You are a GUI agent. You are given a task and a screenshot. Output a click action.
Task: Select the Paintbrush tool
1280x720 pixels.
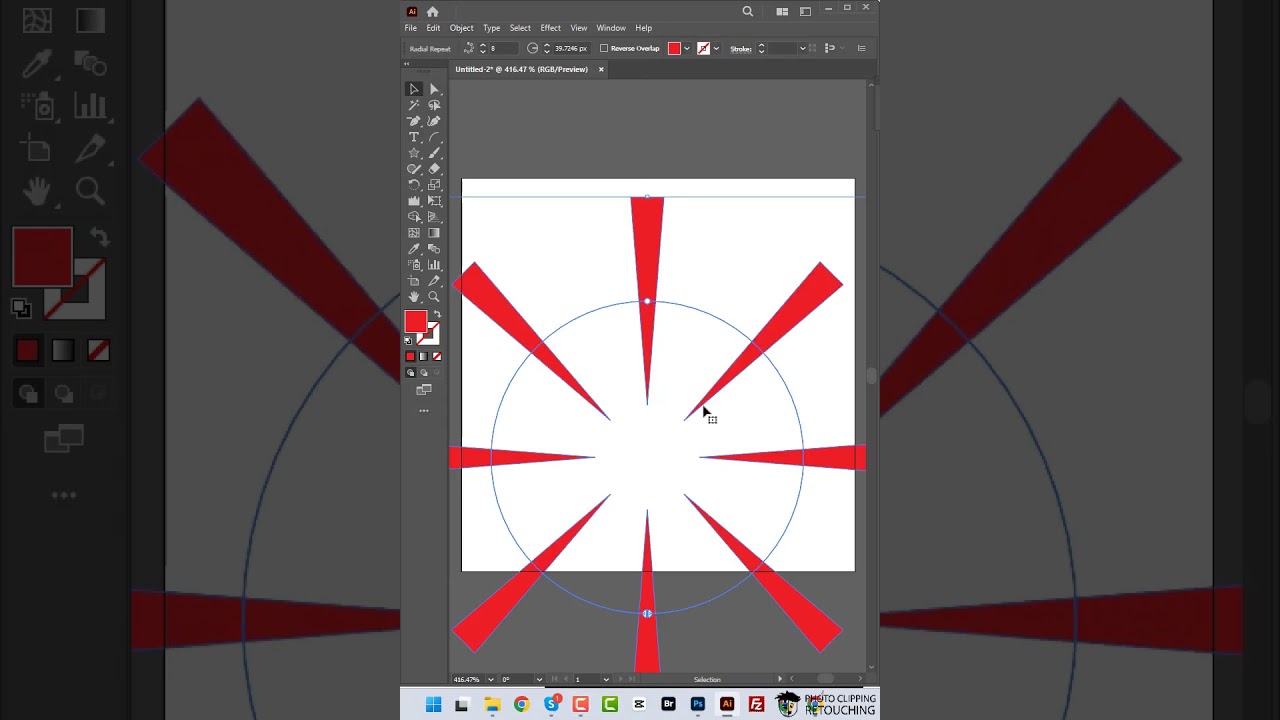(x=434, y=153)
